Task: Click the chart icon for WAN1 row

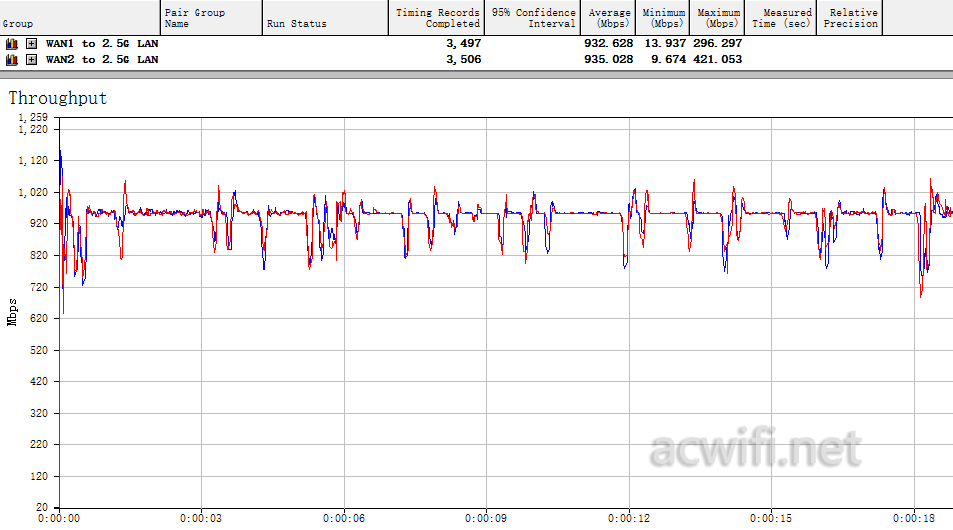Action: click(12, 44)
